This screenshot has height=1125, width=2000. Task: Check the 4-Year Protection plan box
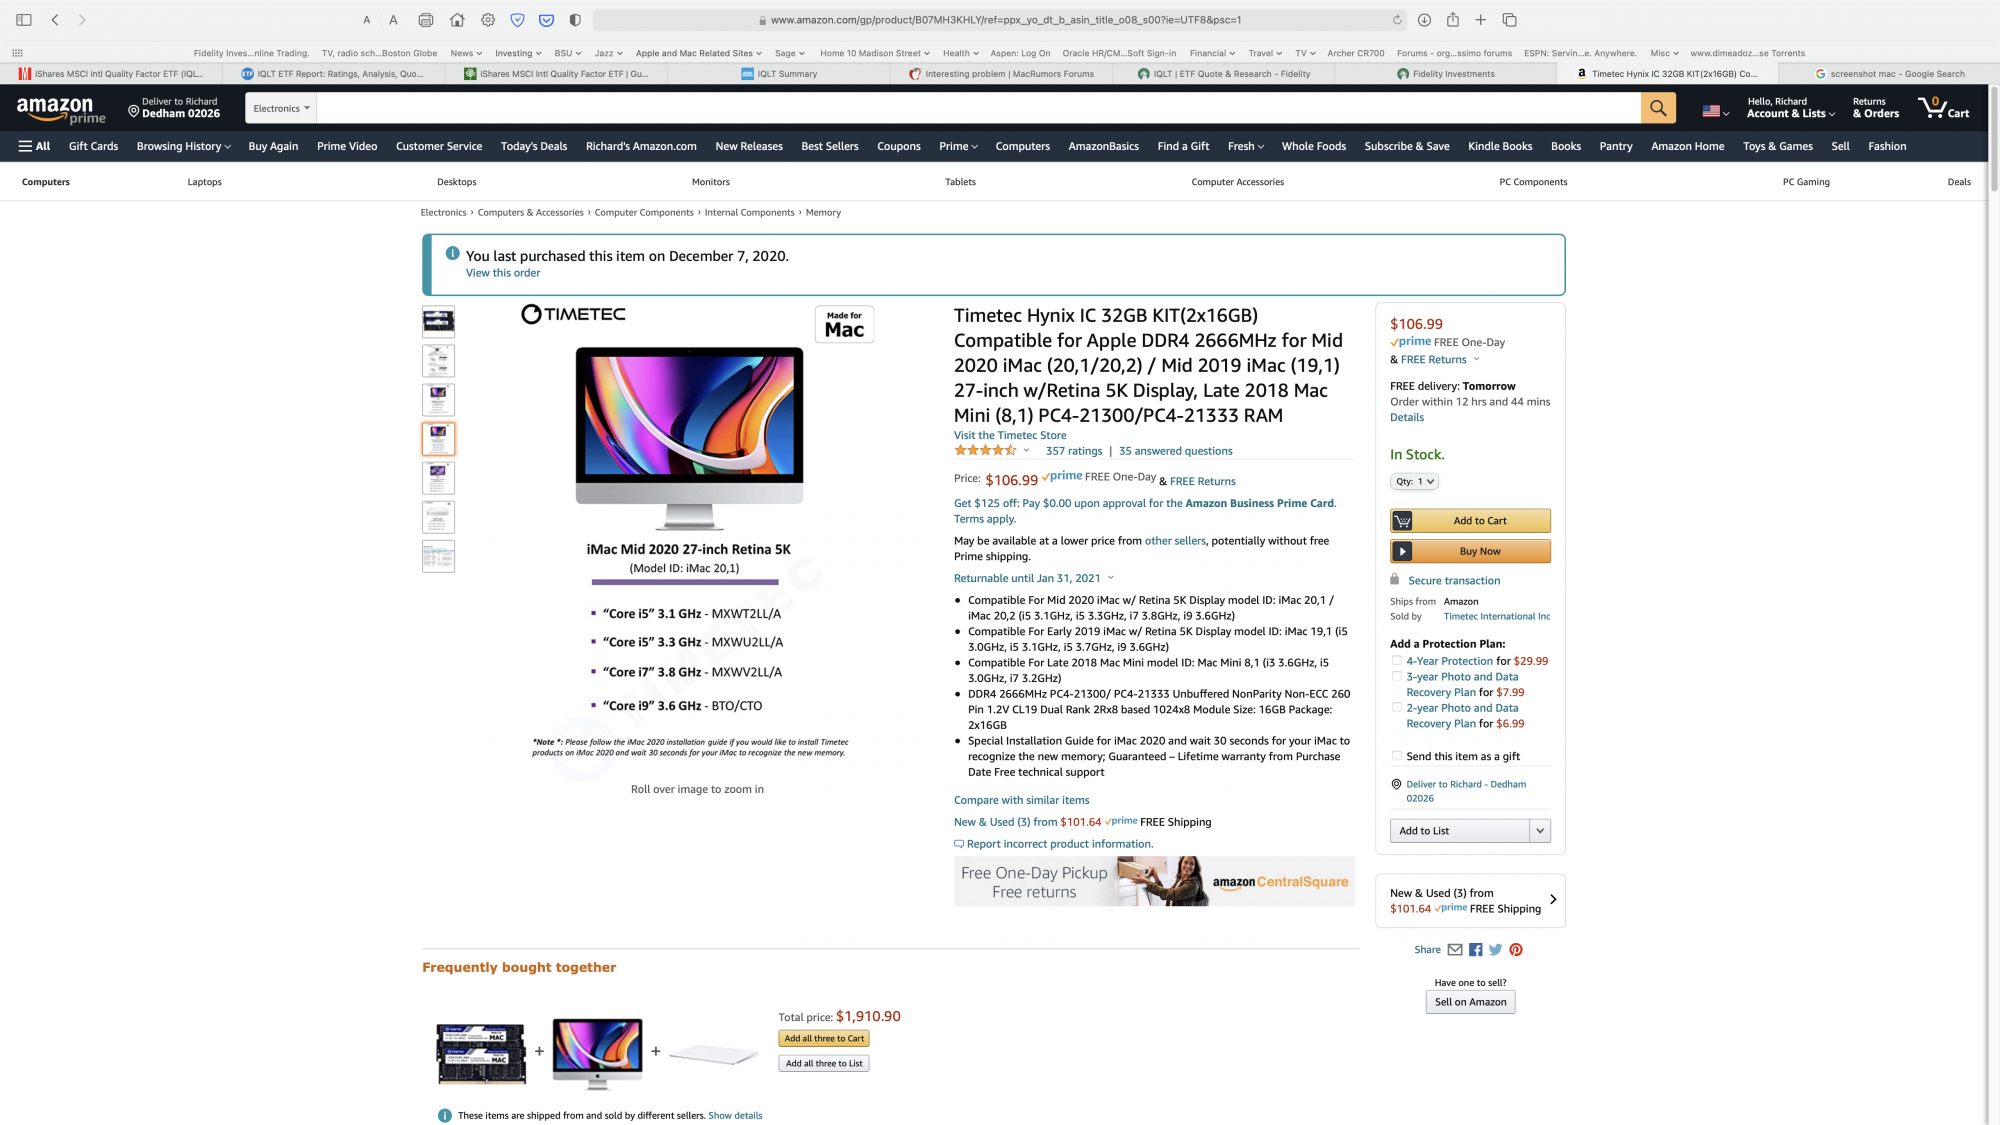(1397, 661)
